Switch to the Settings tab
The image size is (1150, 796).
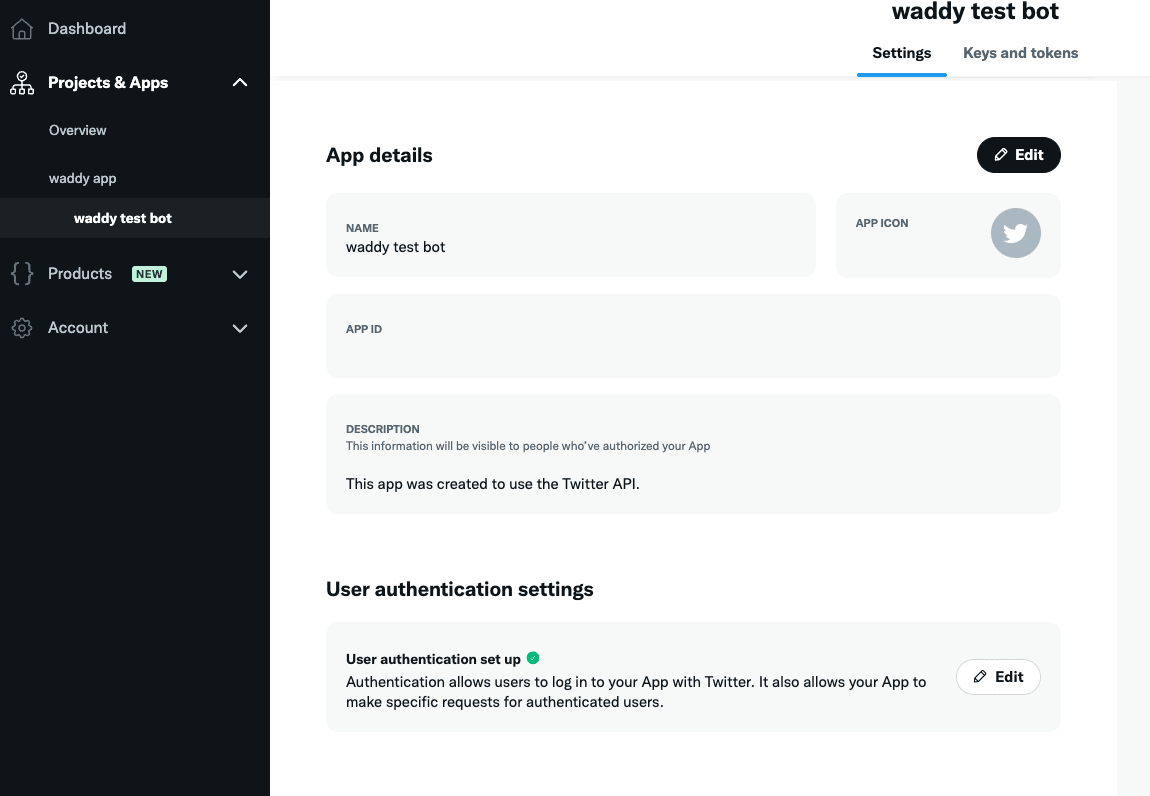click(901, 53)
